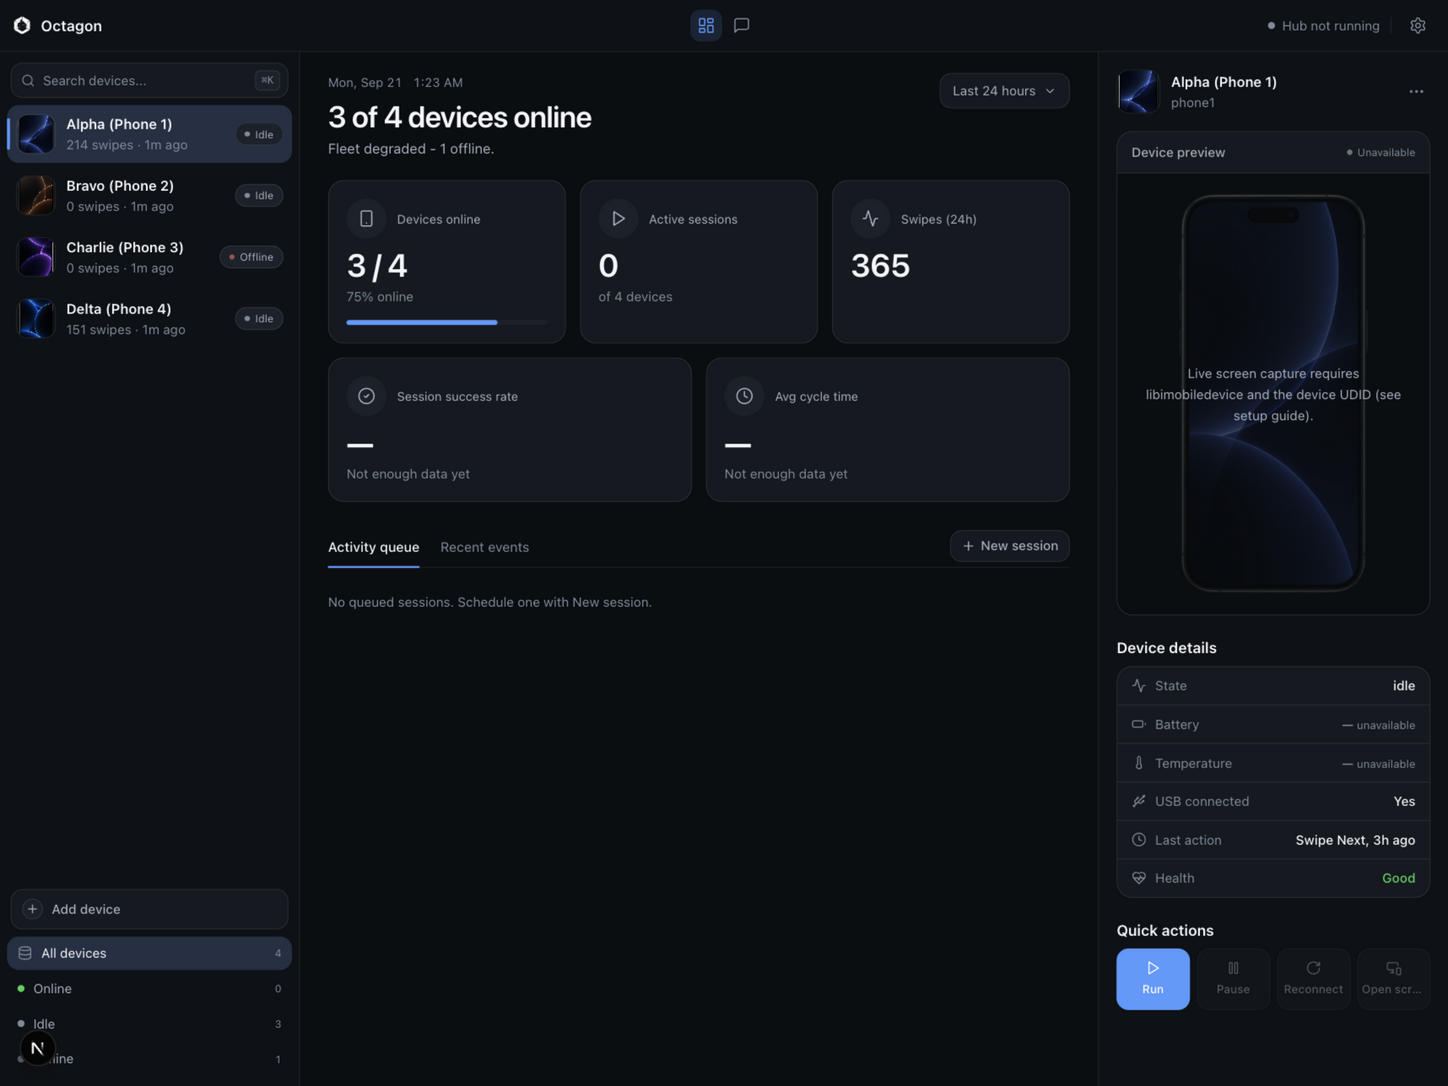Open the dashboard grid view icon
Viewport: 1448px width, 1086px height.
point(706,25)
